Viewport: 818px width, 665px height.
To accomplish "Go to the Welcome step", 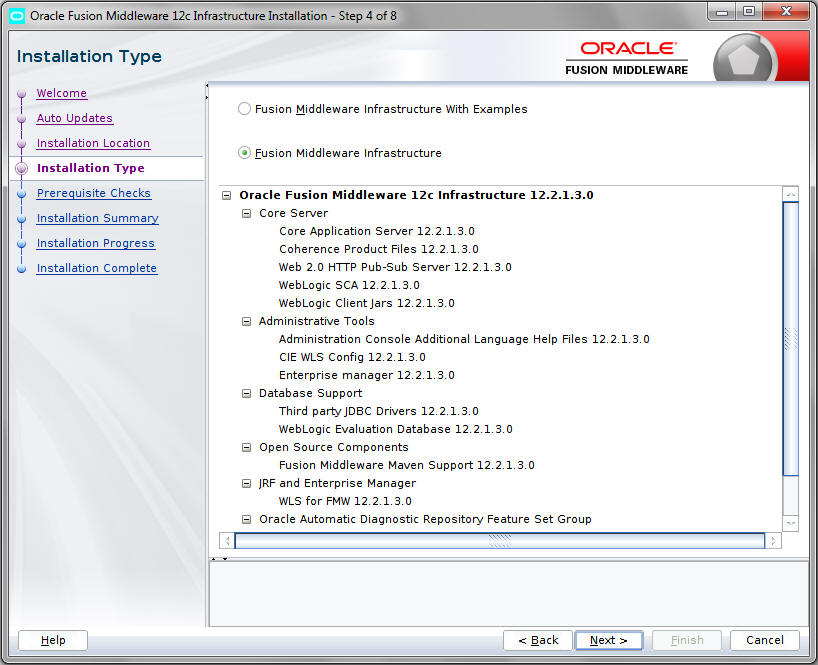I will (62, 93).
